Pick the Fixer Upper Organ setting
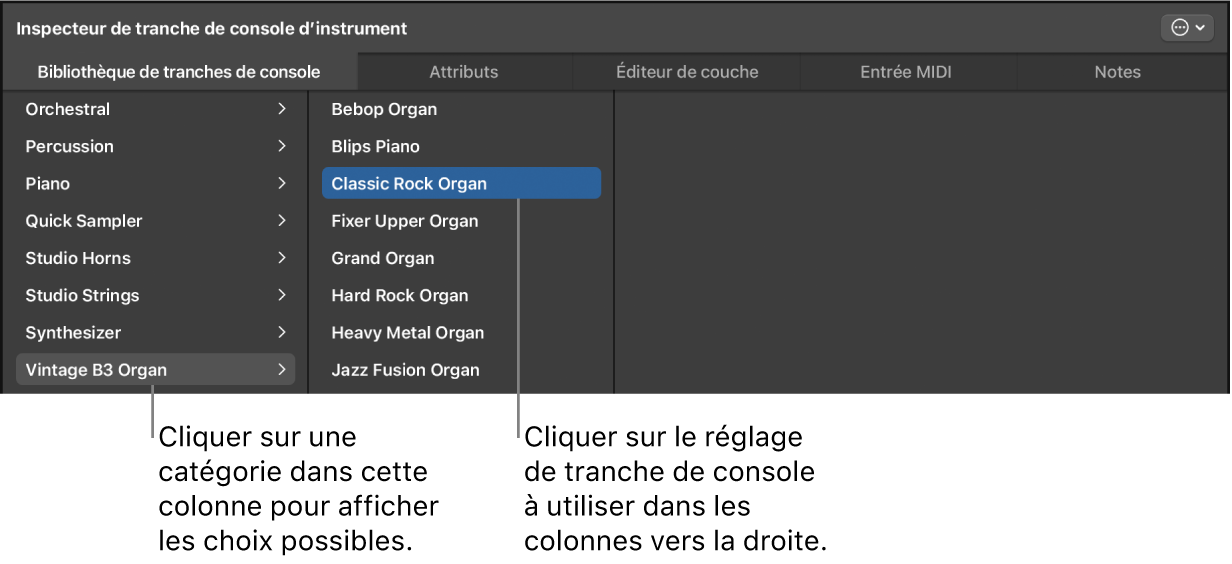The height and width of the screenshot is (564, 1232). coord(405,221)
